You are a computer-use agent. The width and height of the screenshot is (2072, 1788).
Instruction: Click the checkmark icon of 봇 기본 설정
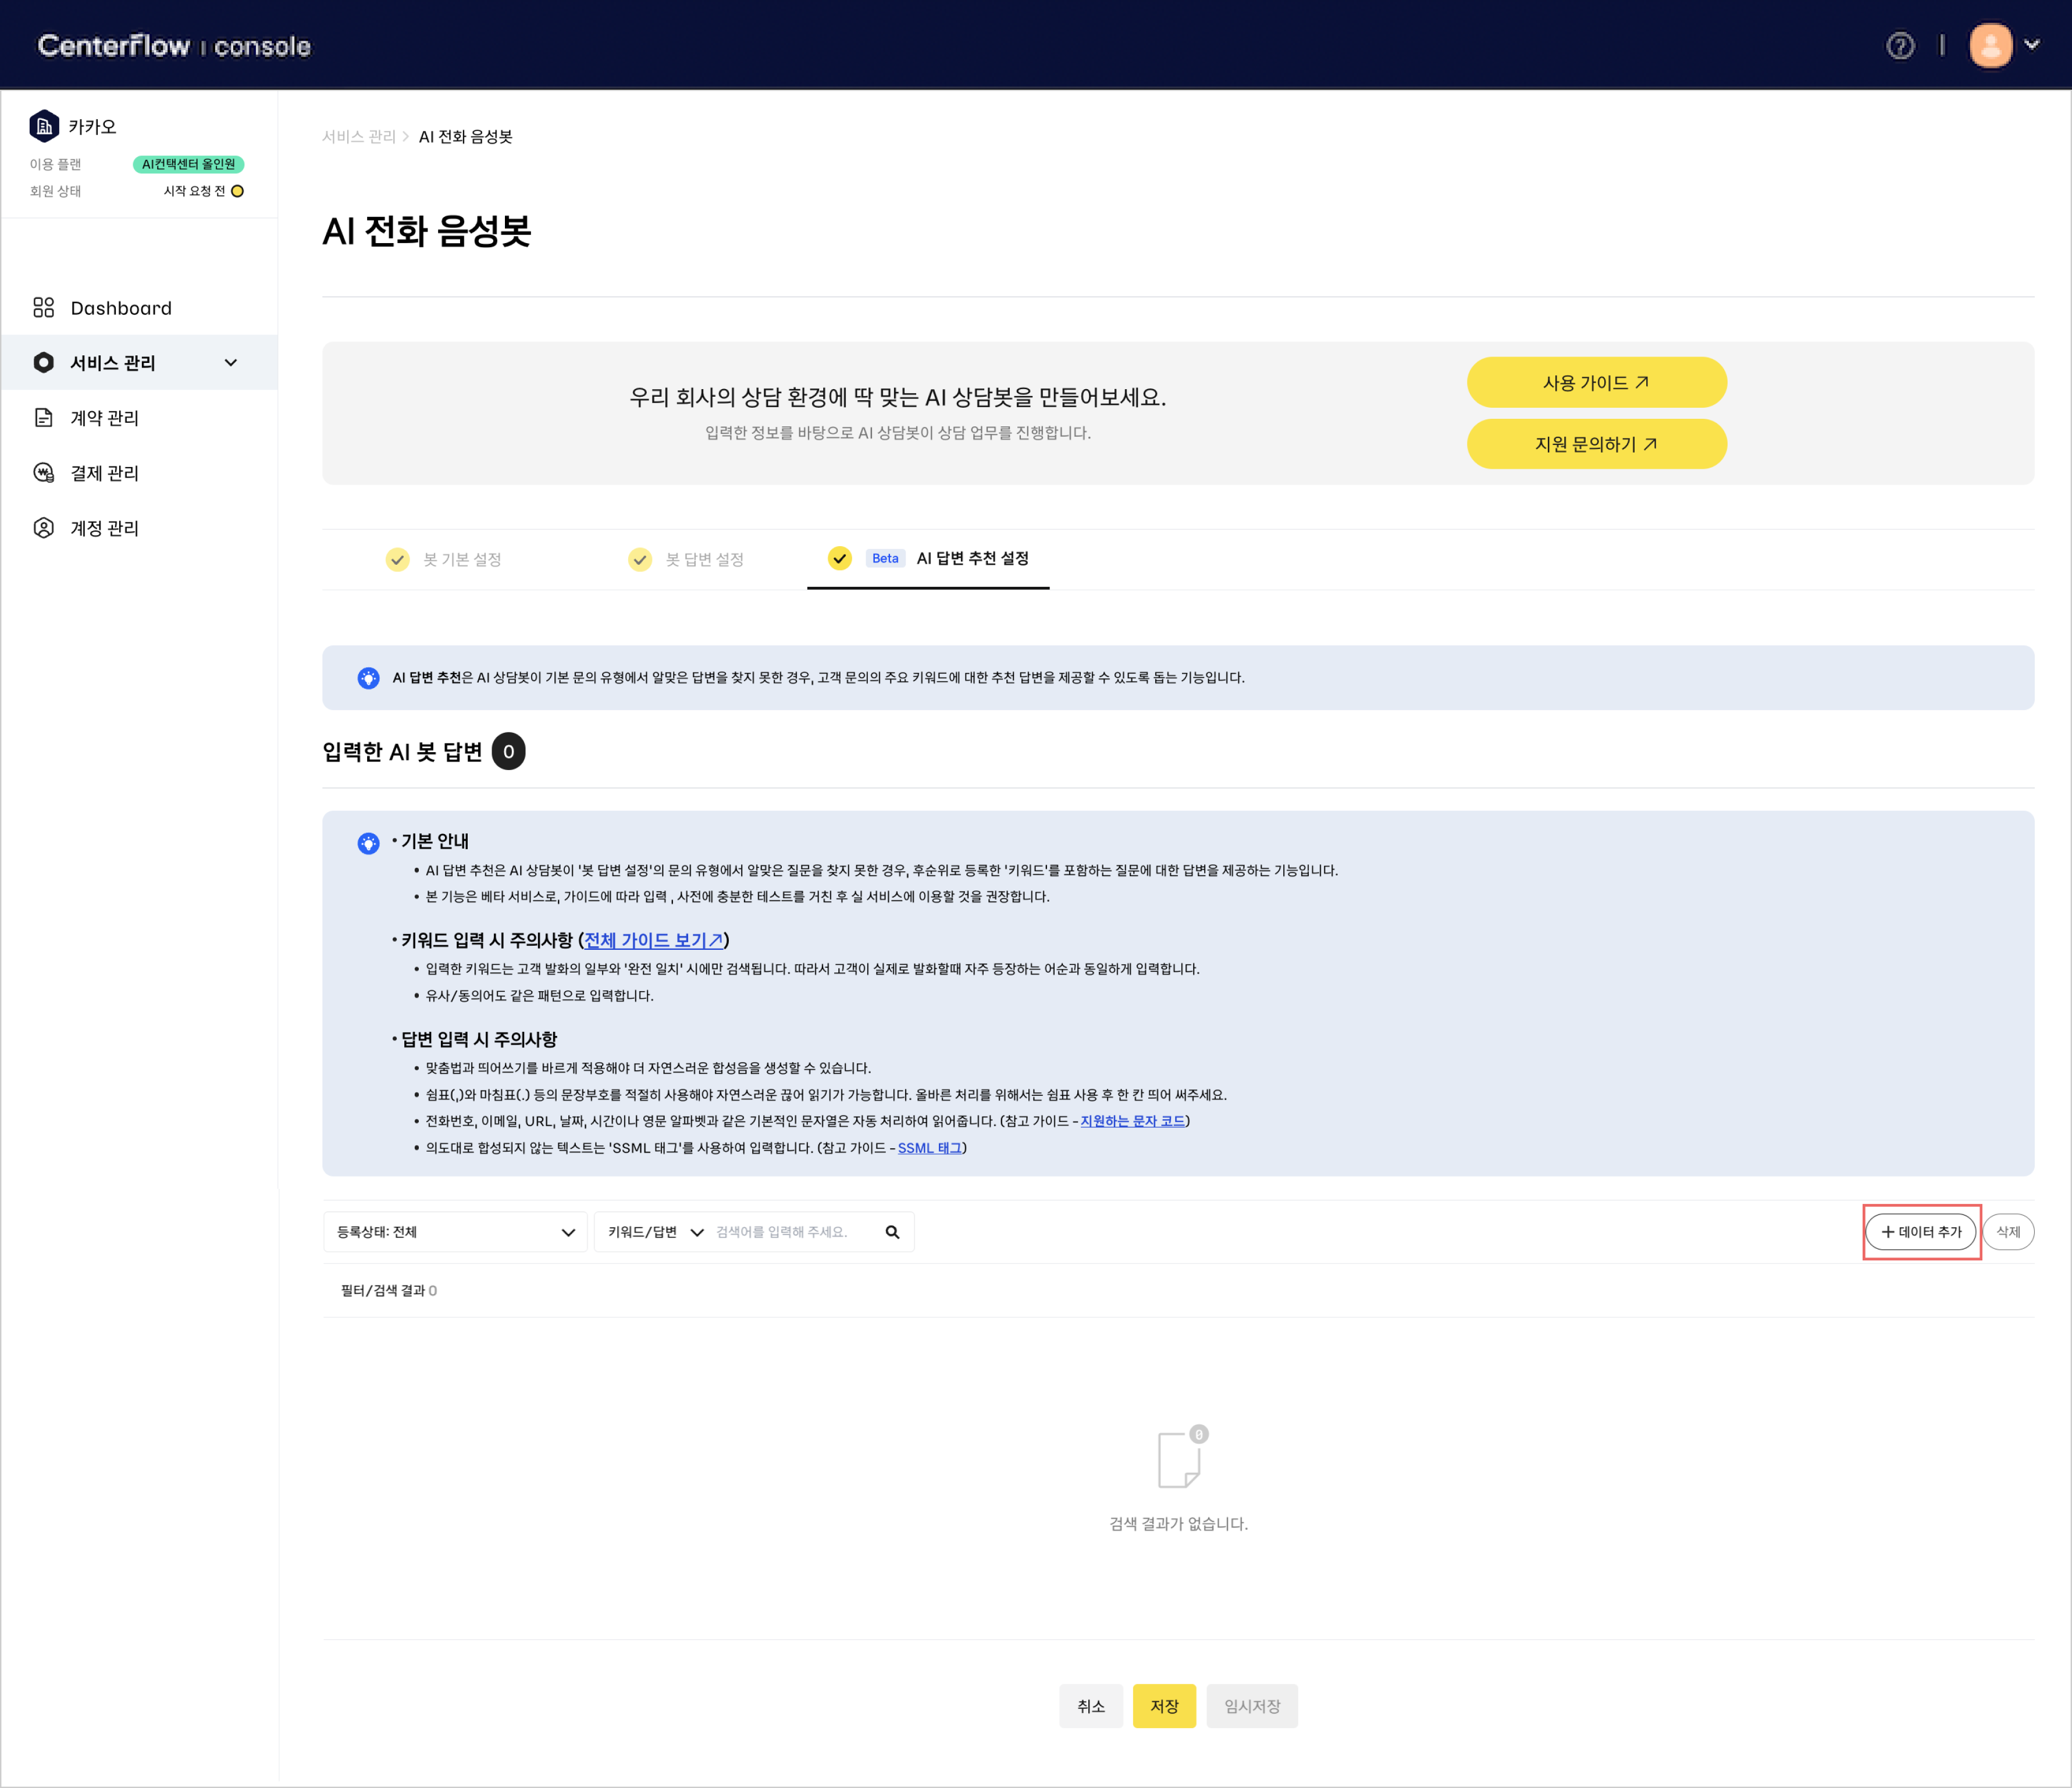click(397, 559)
